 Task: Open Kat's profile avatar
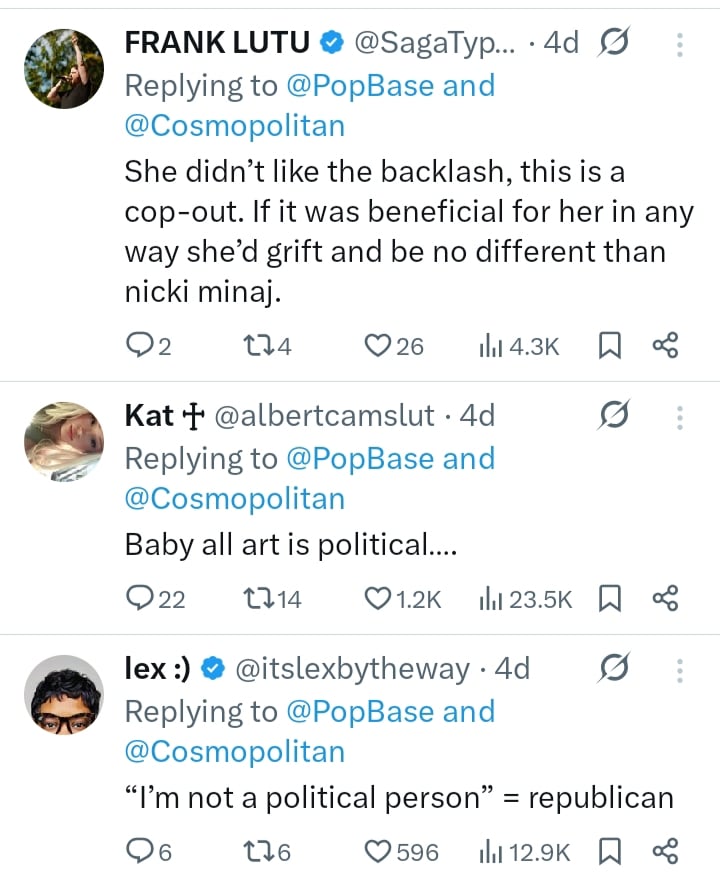pos(63,442)
